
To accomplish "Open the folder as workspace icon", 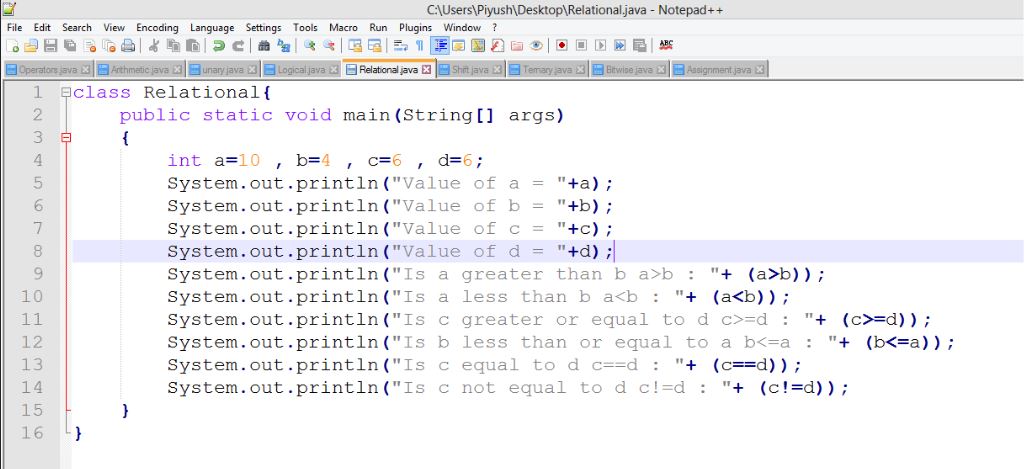I will point(516,46).
